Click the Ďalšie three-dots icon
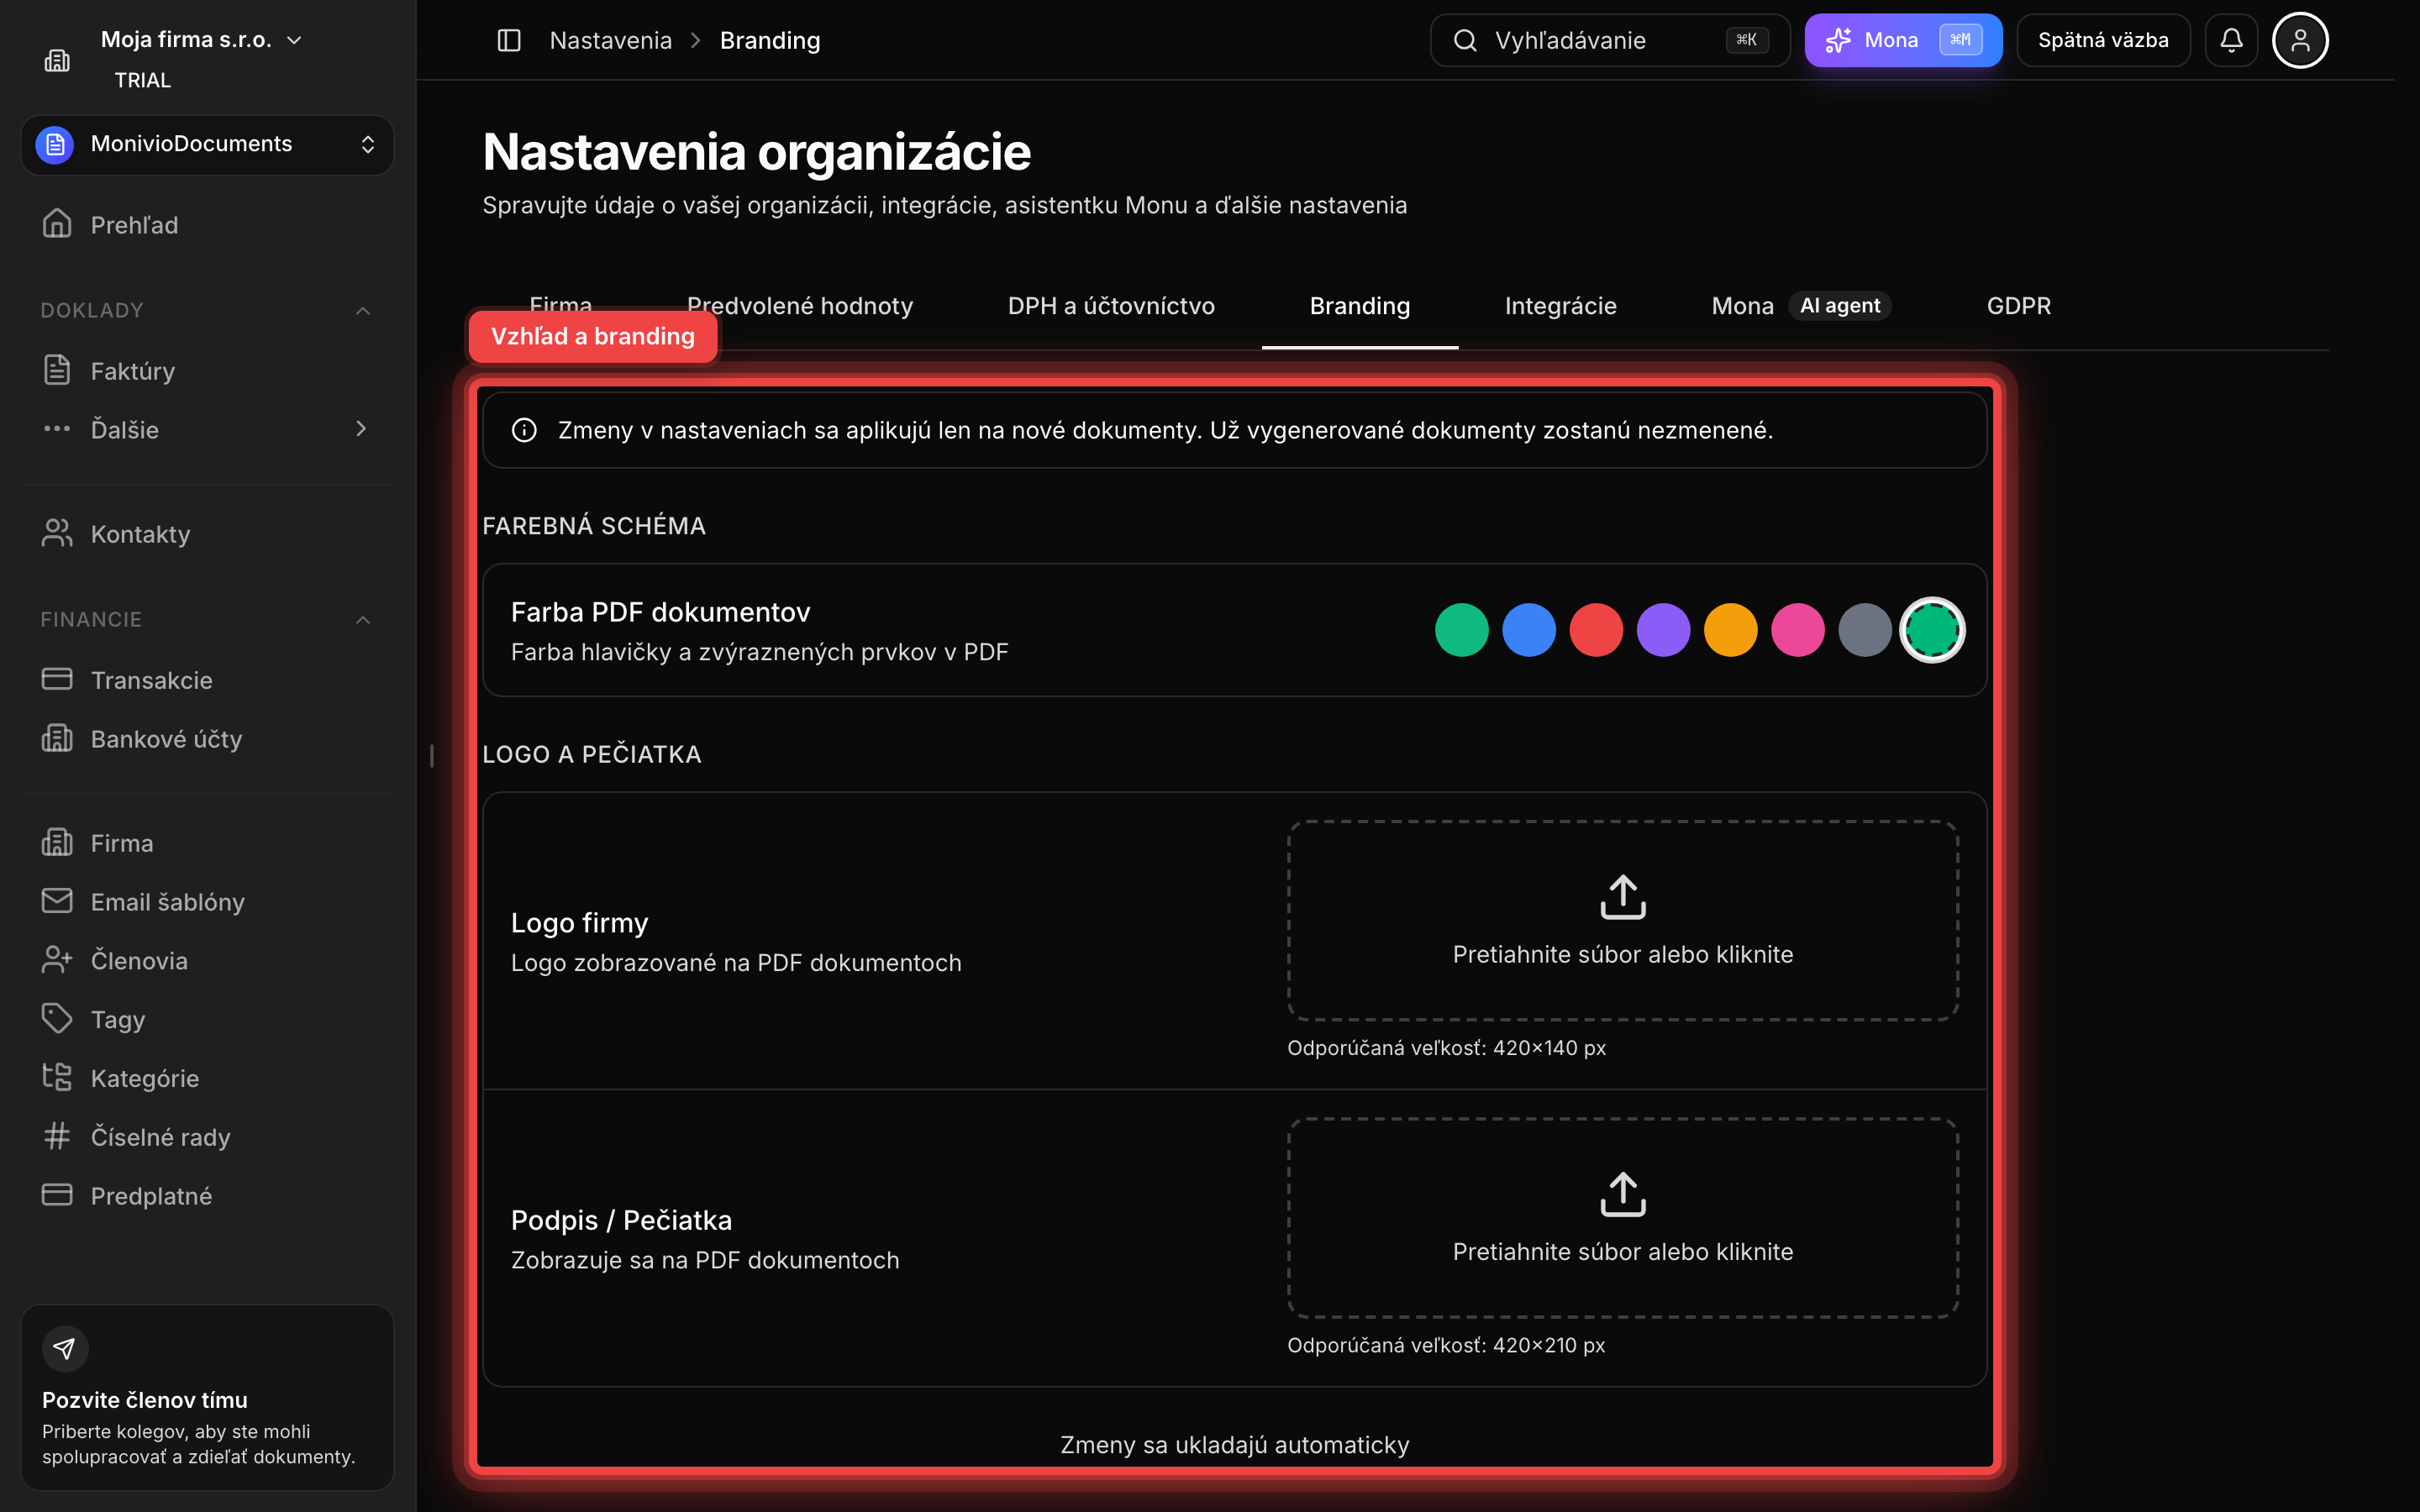The width and height of the screenshot is (2420, 1512). pos(57,429)
